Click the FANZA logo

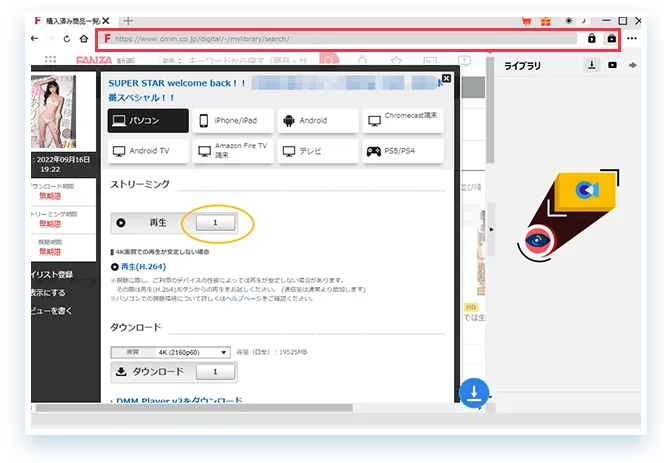point(94,60)
